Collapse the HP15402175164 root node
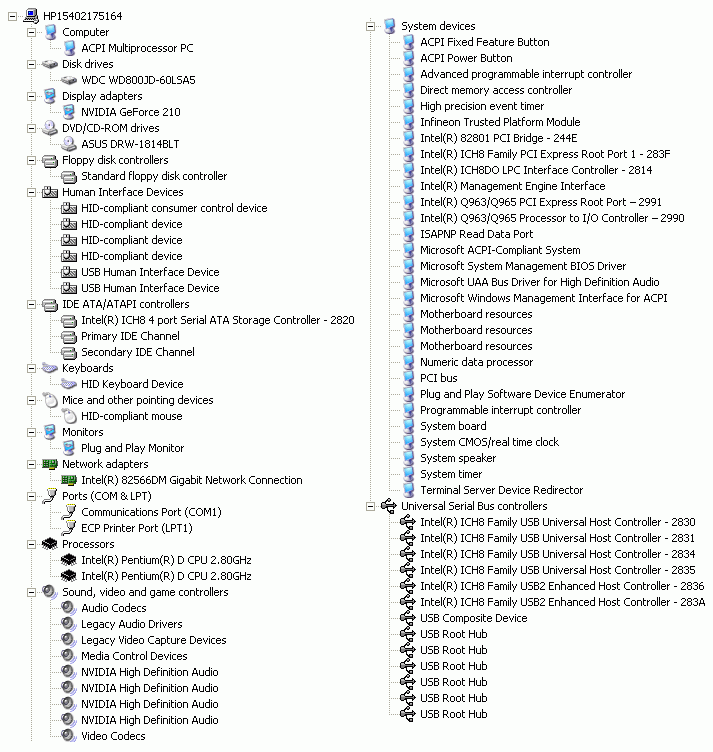The width and height of the screenshot is (713, 752). coord(12,16)
